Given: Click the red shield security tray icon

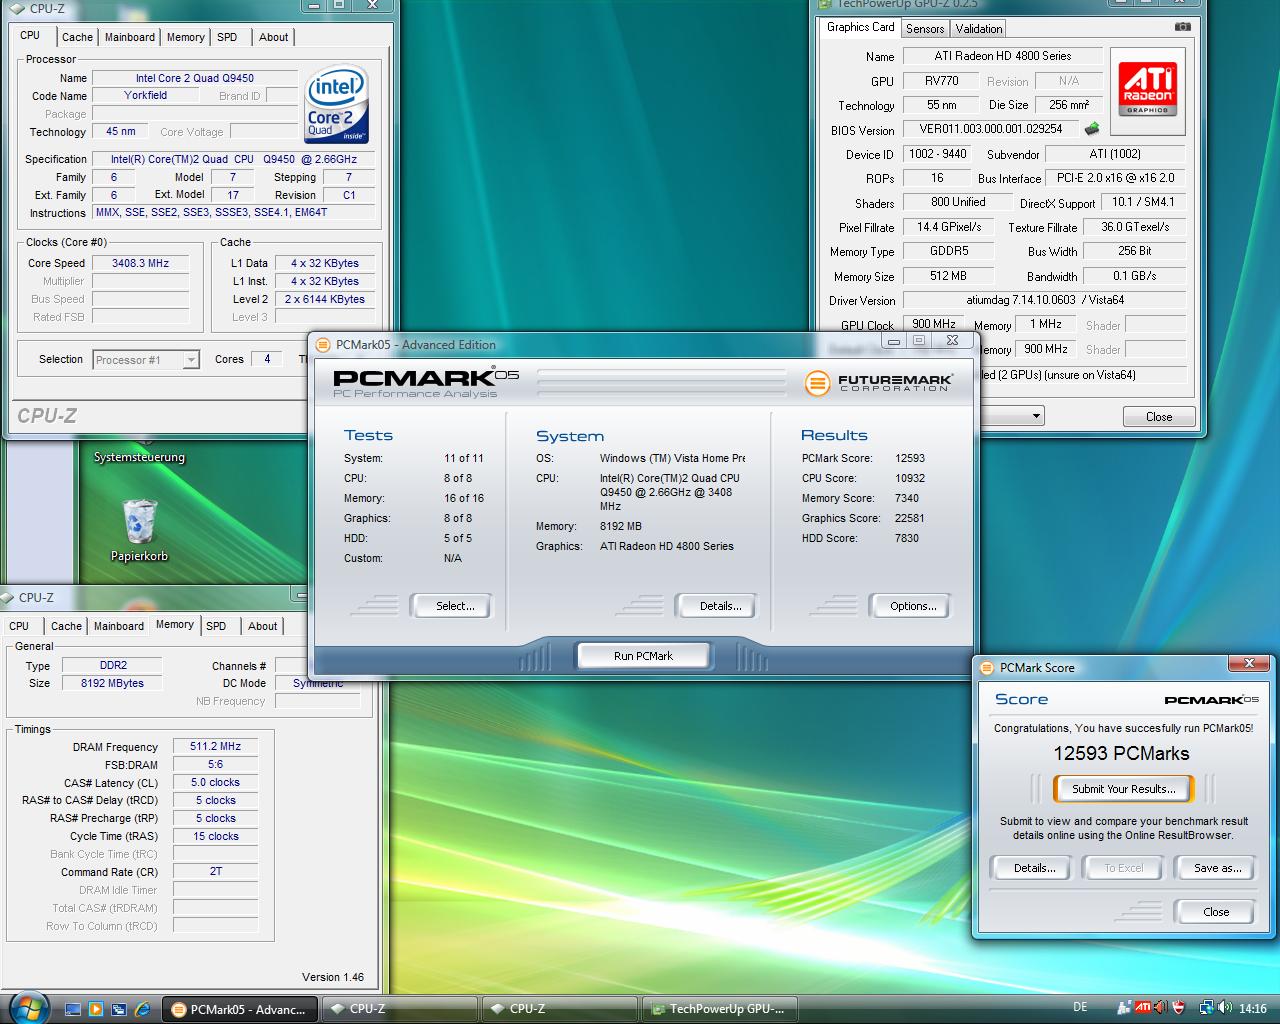Looking at the screenshot, I should click(x=1178, y=1008).
